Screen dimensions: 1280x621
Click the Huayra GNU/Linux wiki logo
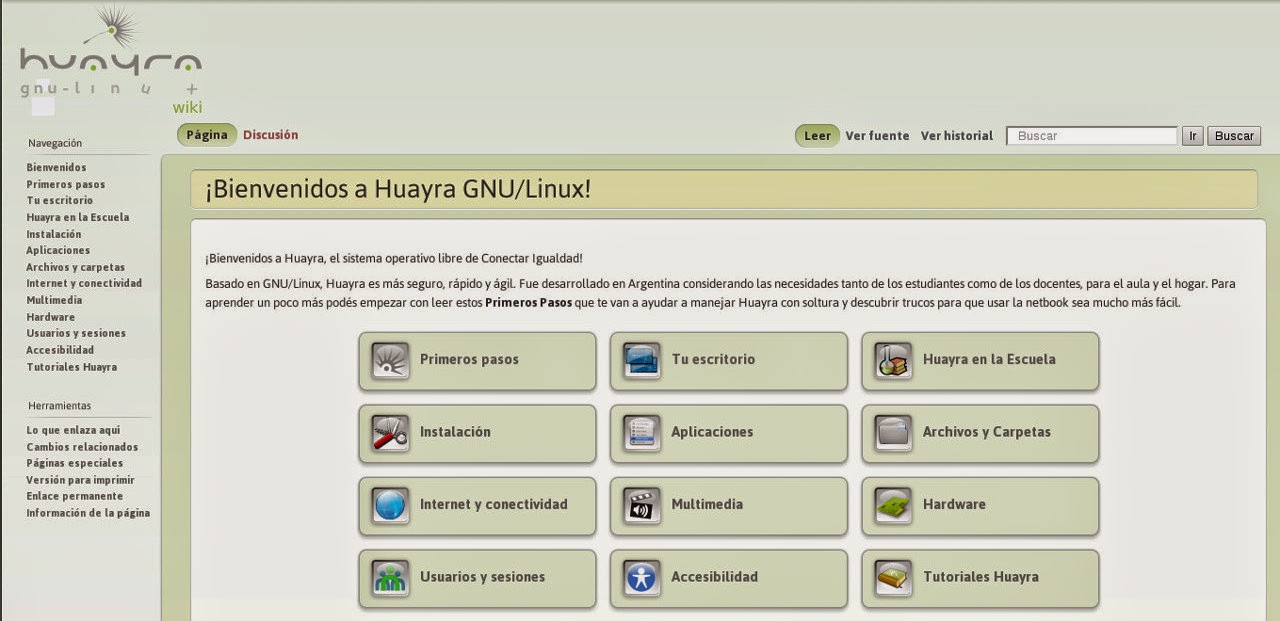pyautogui.click(x=110, y=60)
